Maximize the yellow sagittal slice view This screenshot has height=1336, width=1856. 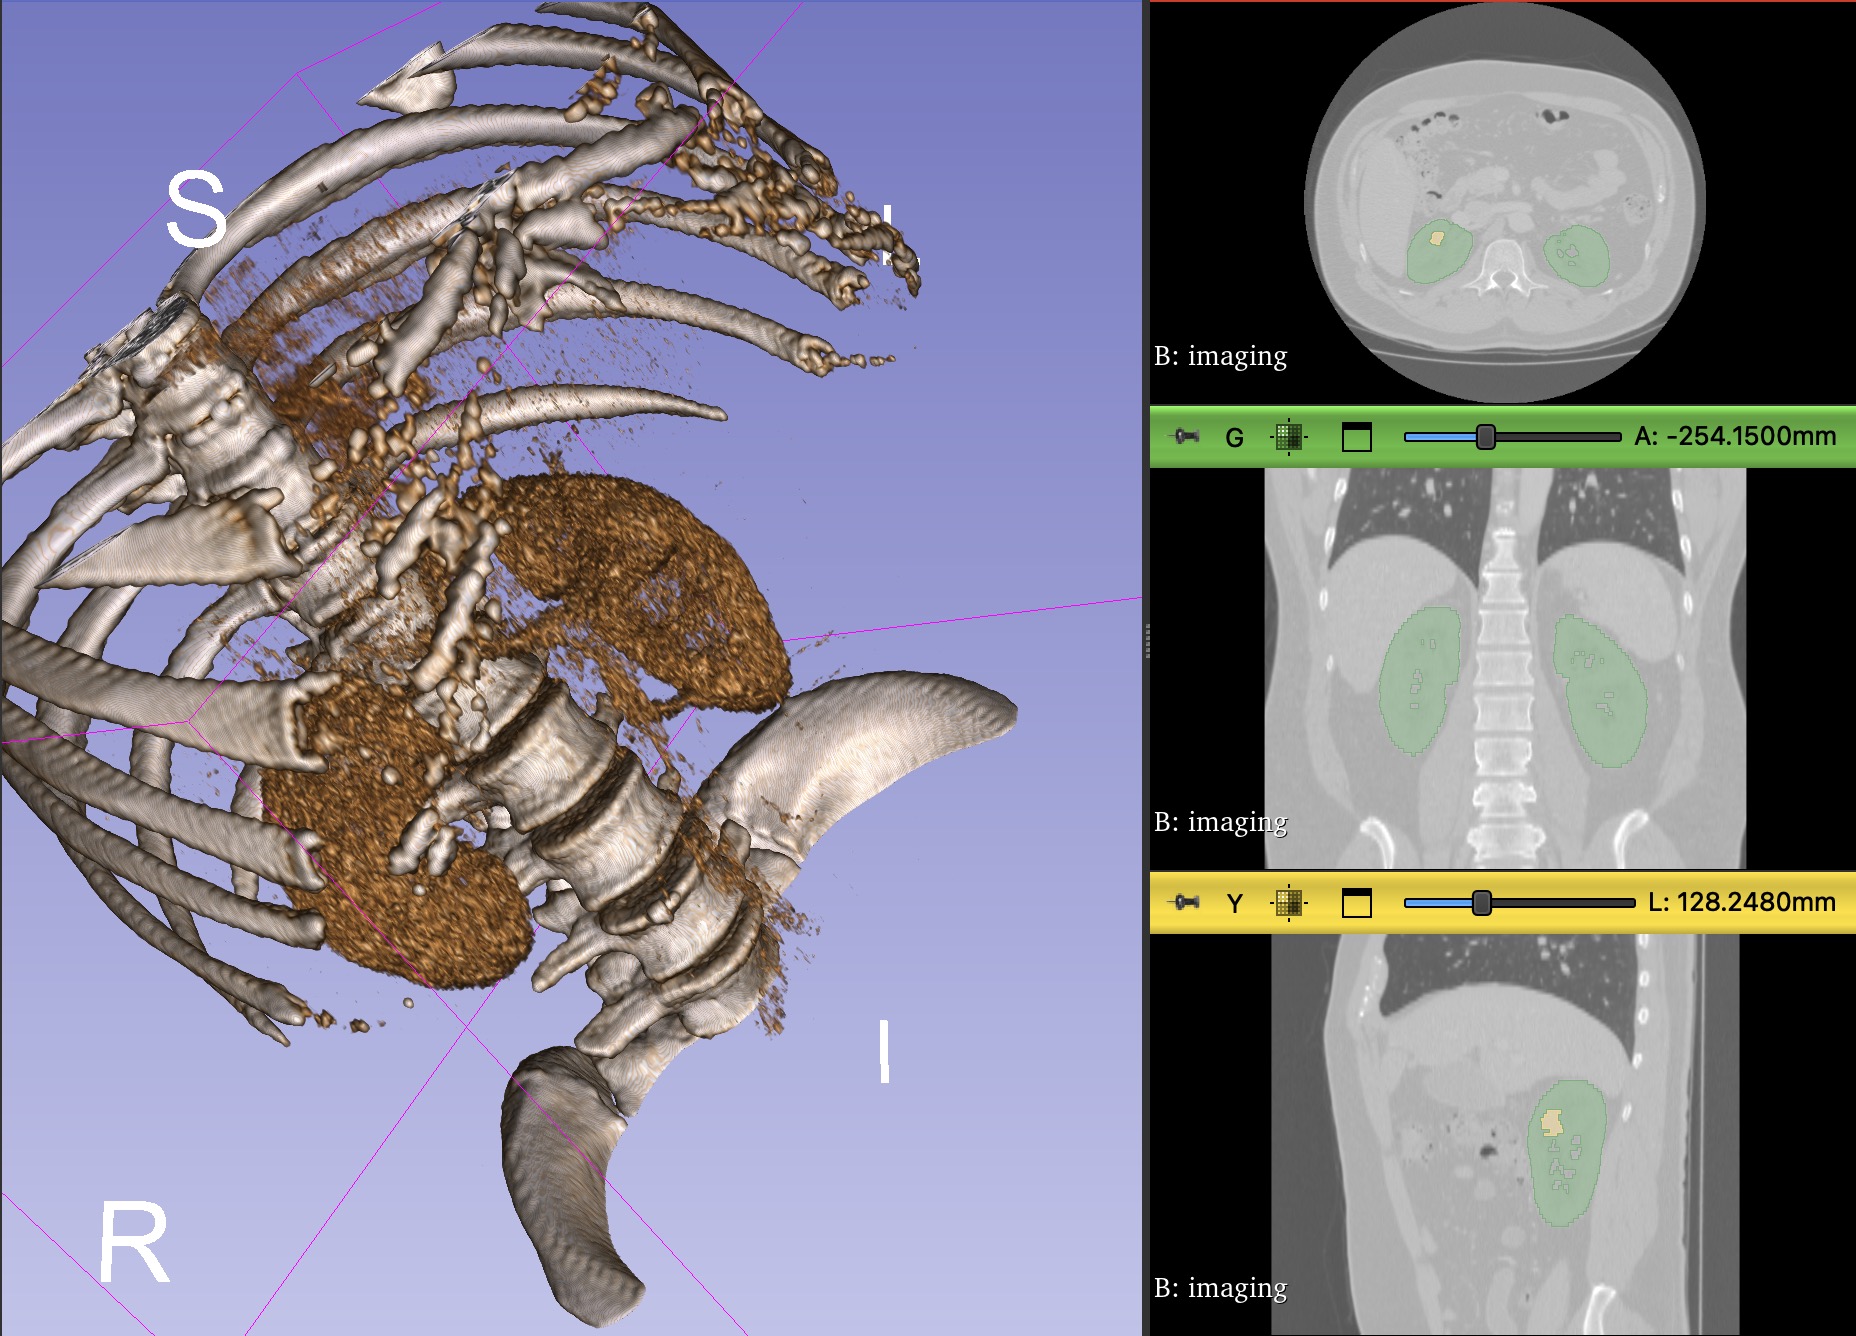click(x=1356, y=903)
